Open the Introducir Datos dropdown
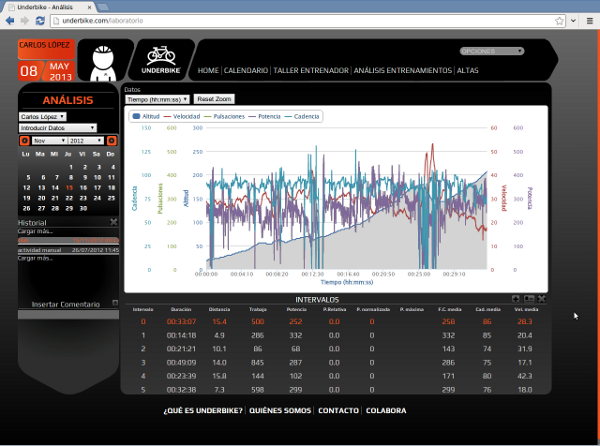 [58, 128]
